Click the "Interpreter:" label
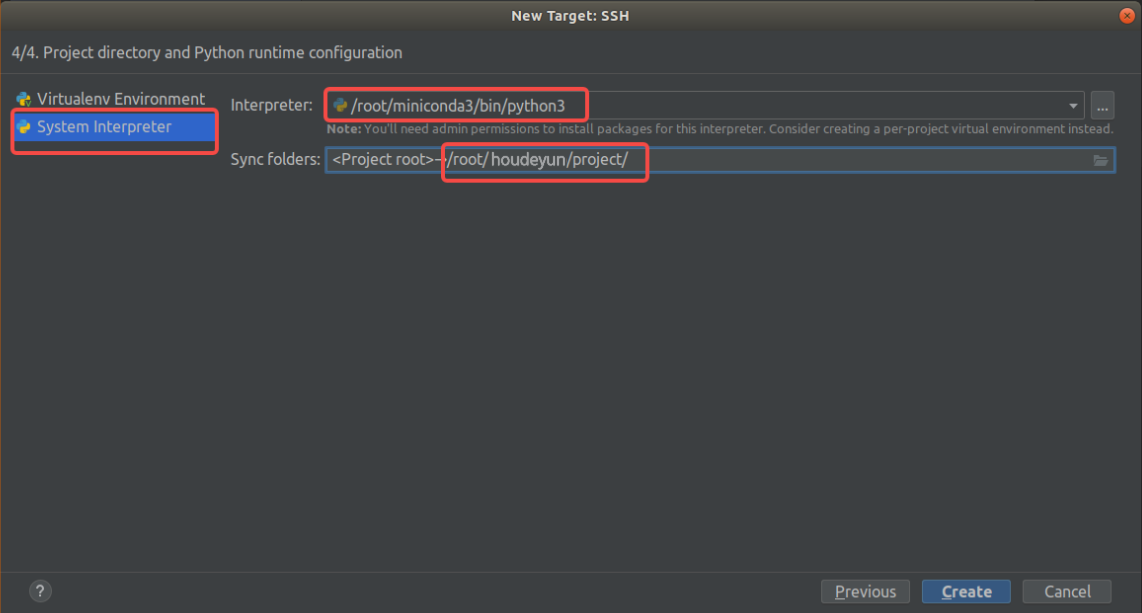The image size is (1142, 613). 272,105
